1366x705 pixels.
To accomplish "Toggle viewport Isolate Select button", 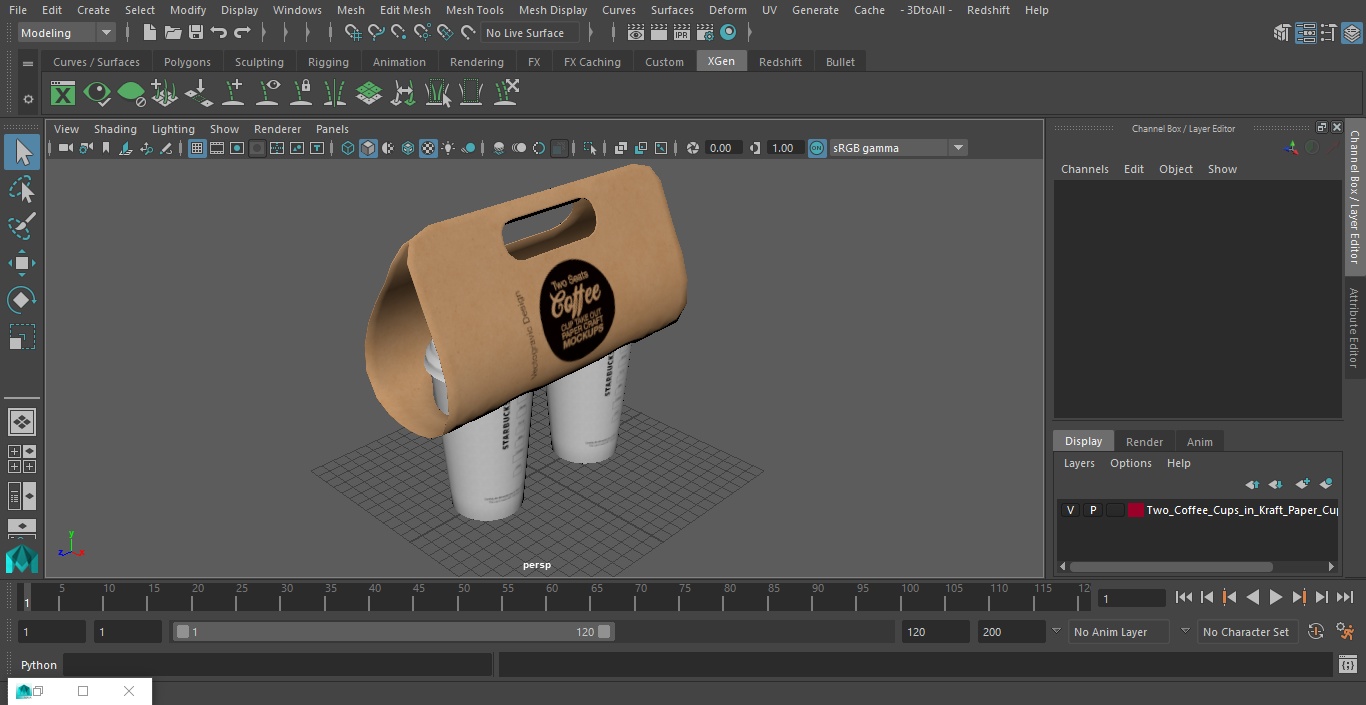I will 590,148.
